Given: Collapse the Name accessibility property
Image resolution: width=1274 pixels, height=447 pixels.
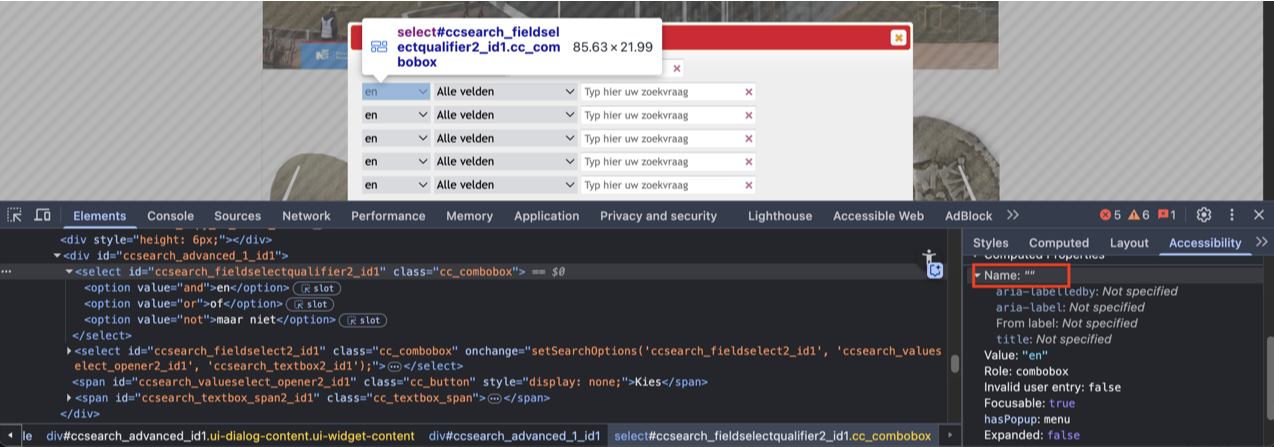Looking at the screenshot, I should click(978, 275).
